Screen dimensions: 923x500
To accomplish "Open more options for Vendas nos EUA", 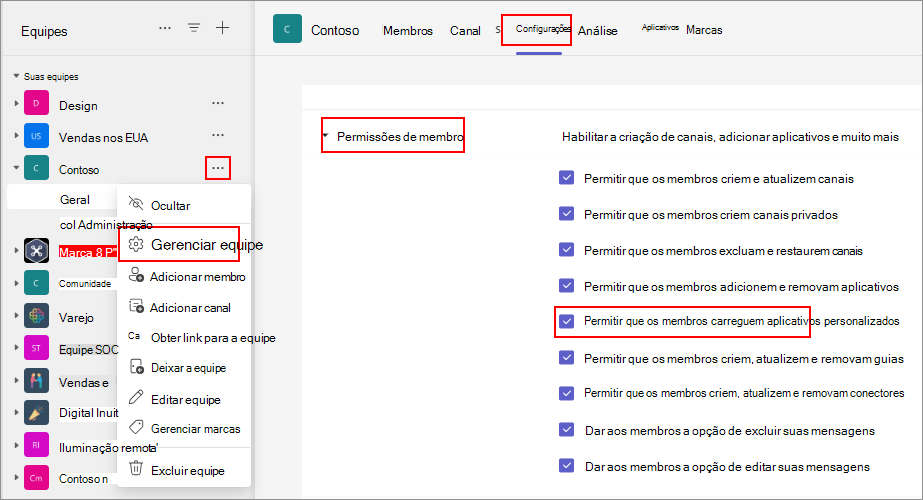I will point(218,135).
